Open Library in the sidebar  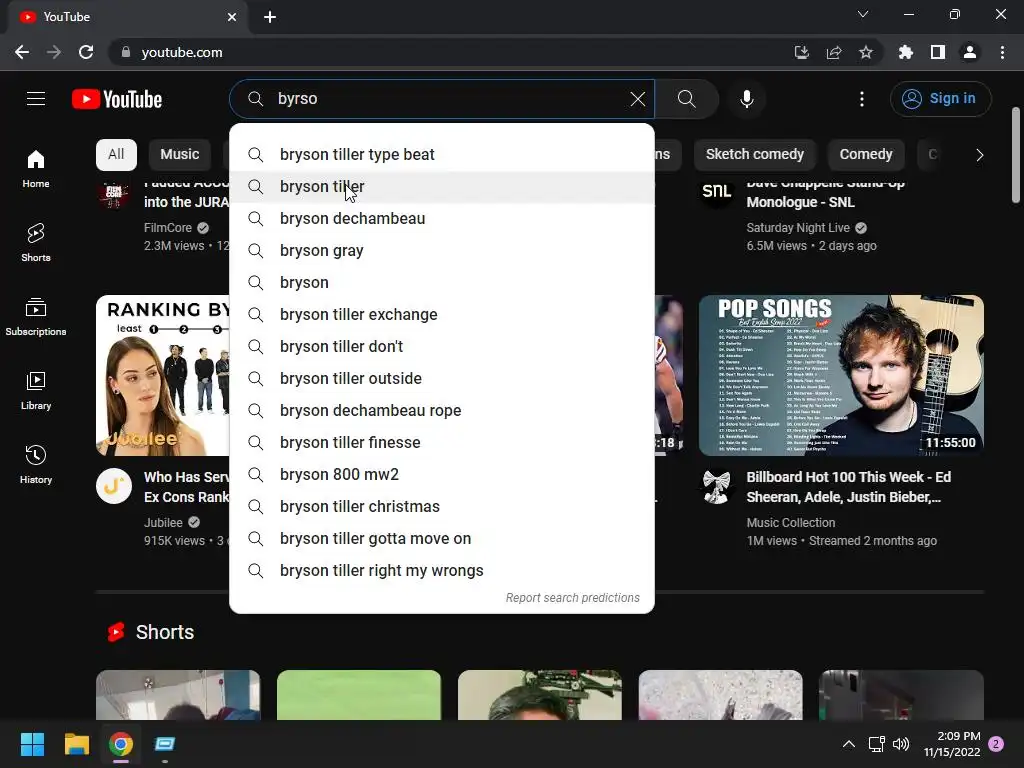(36, 391)
